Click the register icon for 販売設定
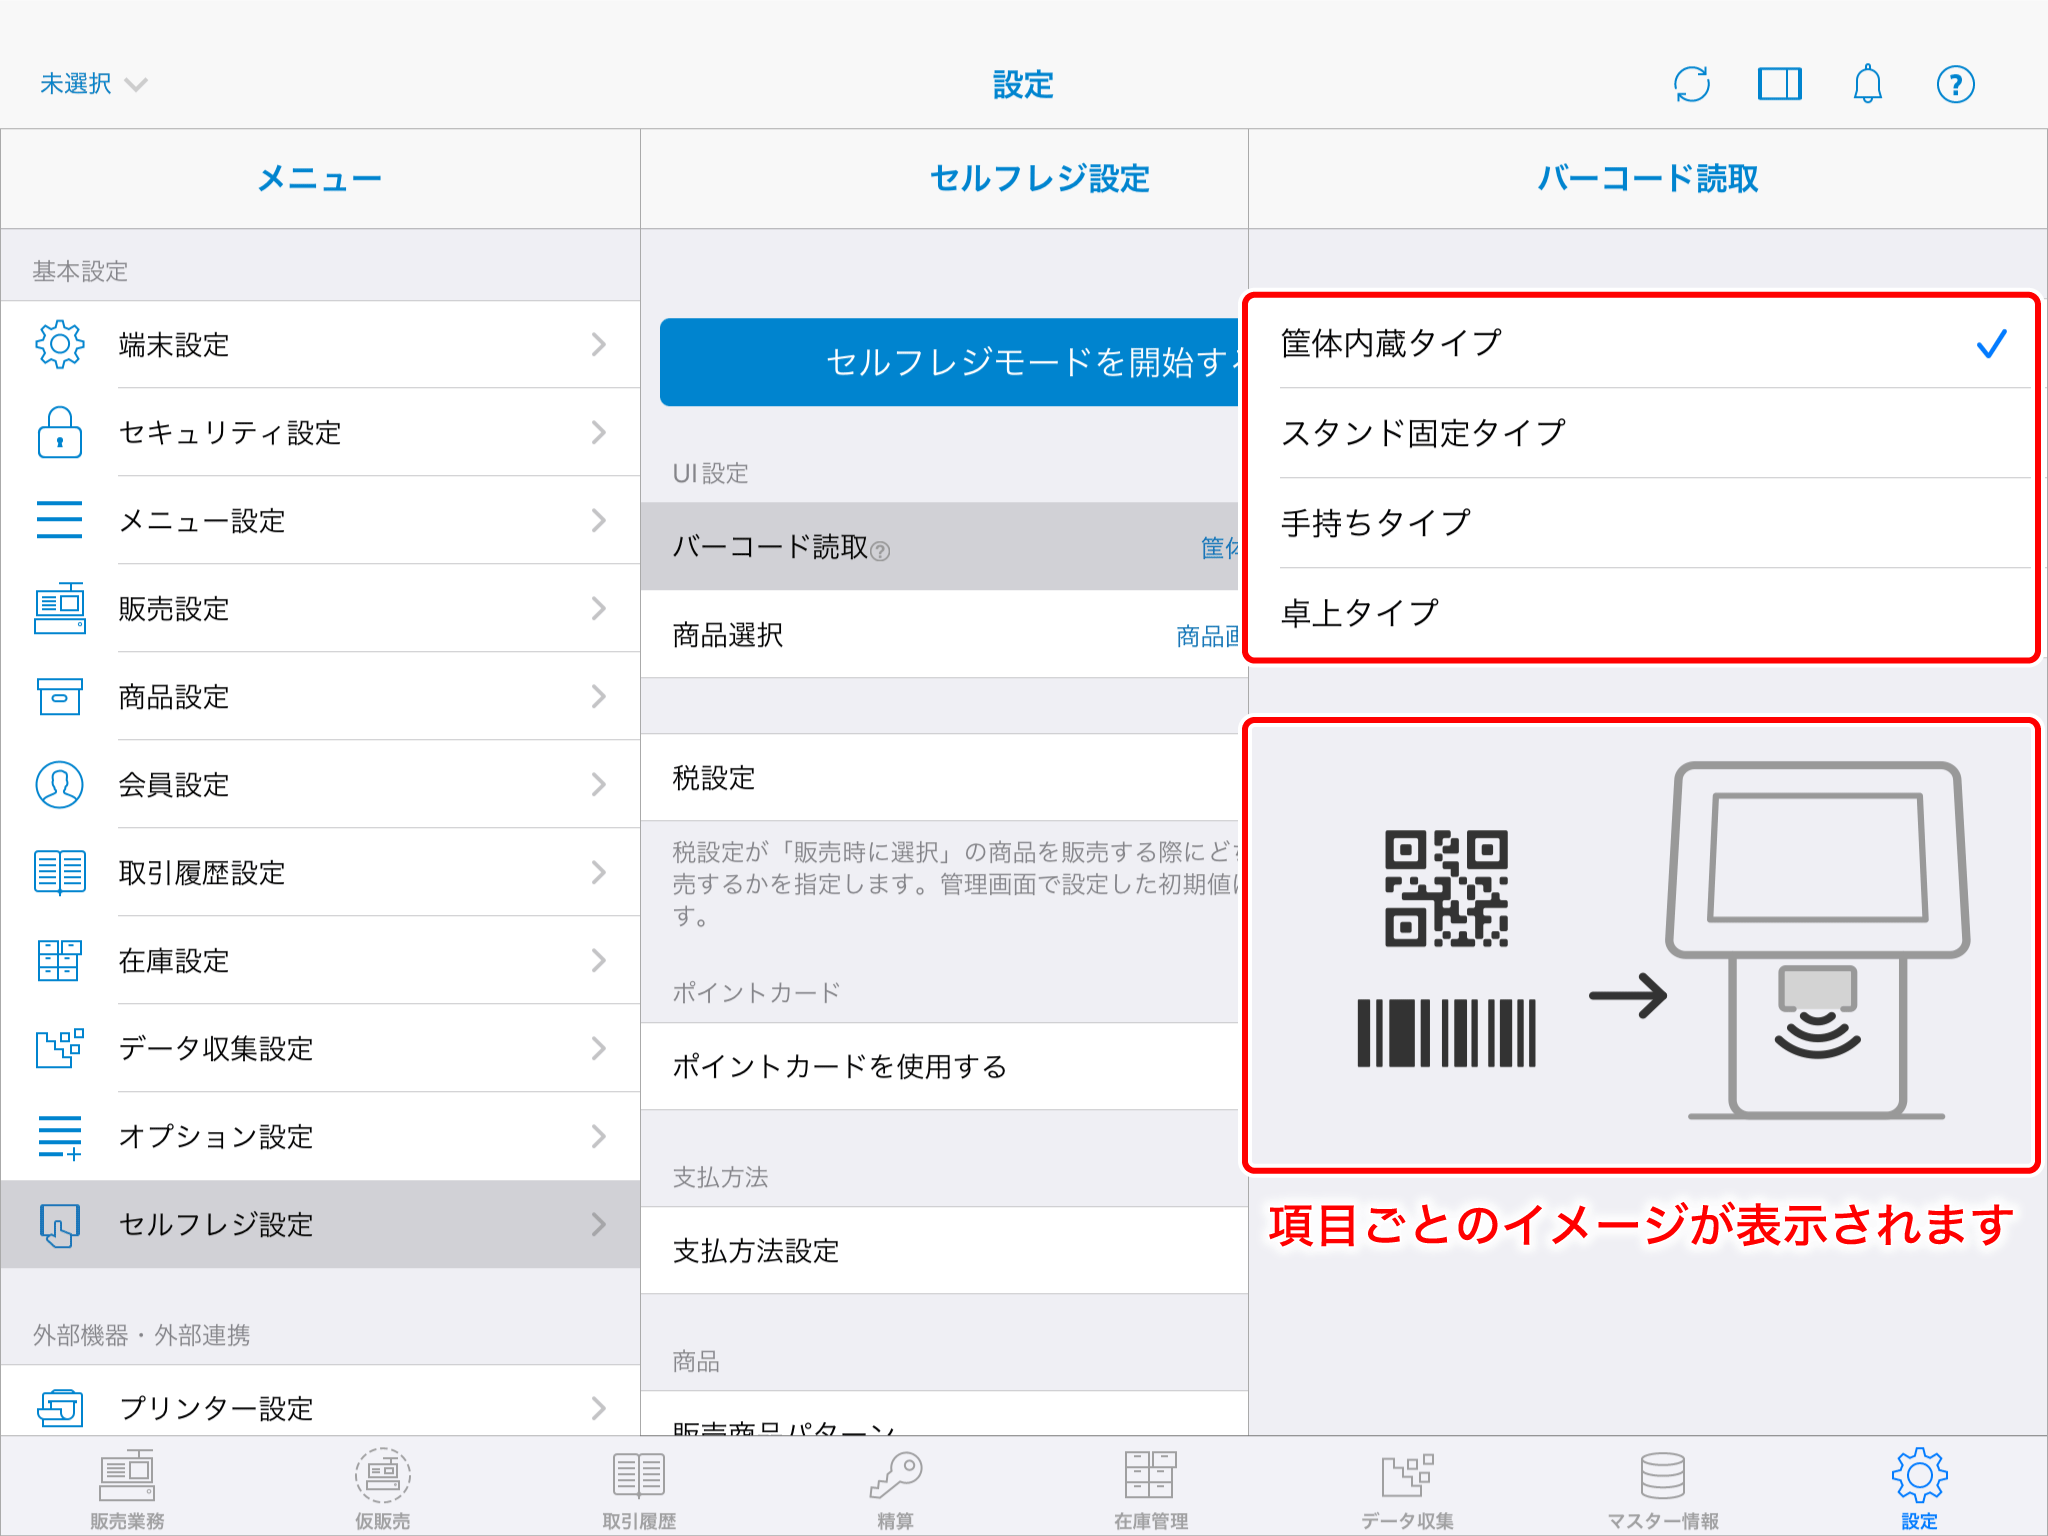 tap(60, 608)
